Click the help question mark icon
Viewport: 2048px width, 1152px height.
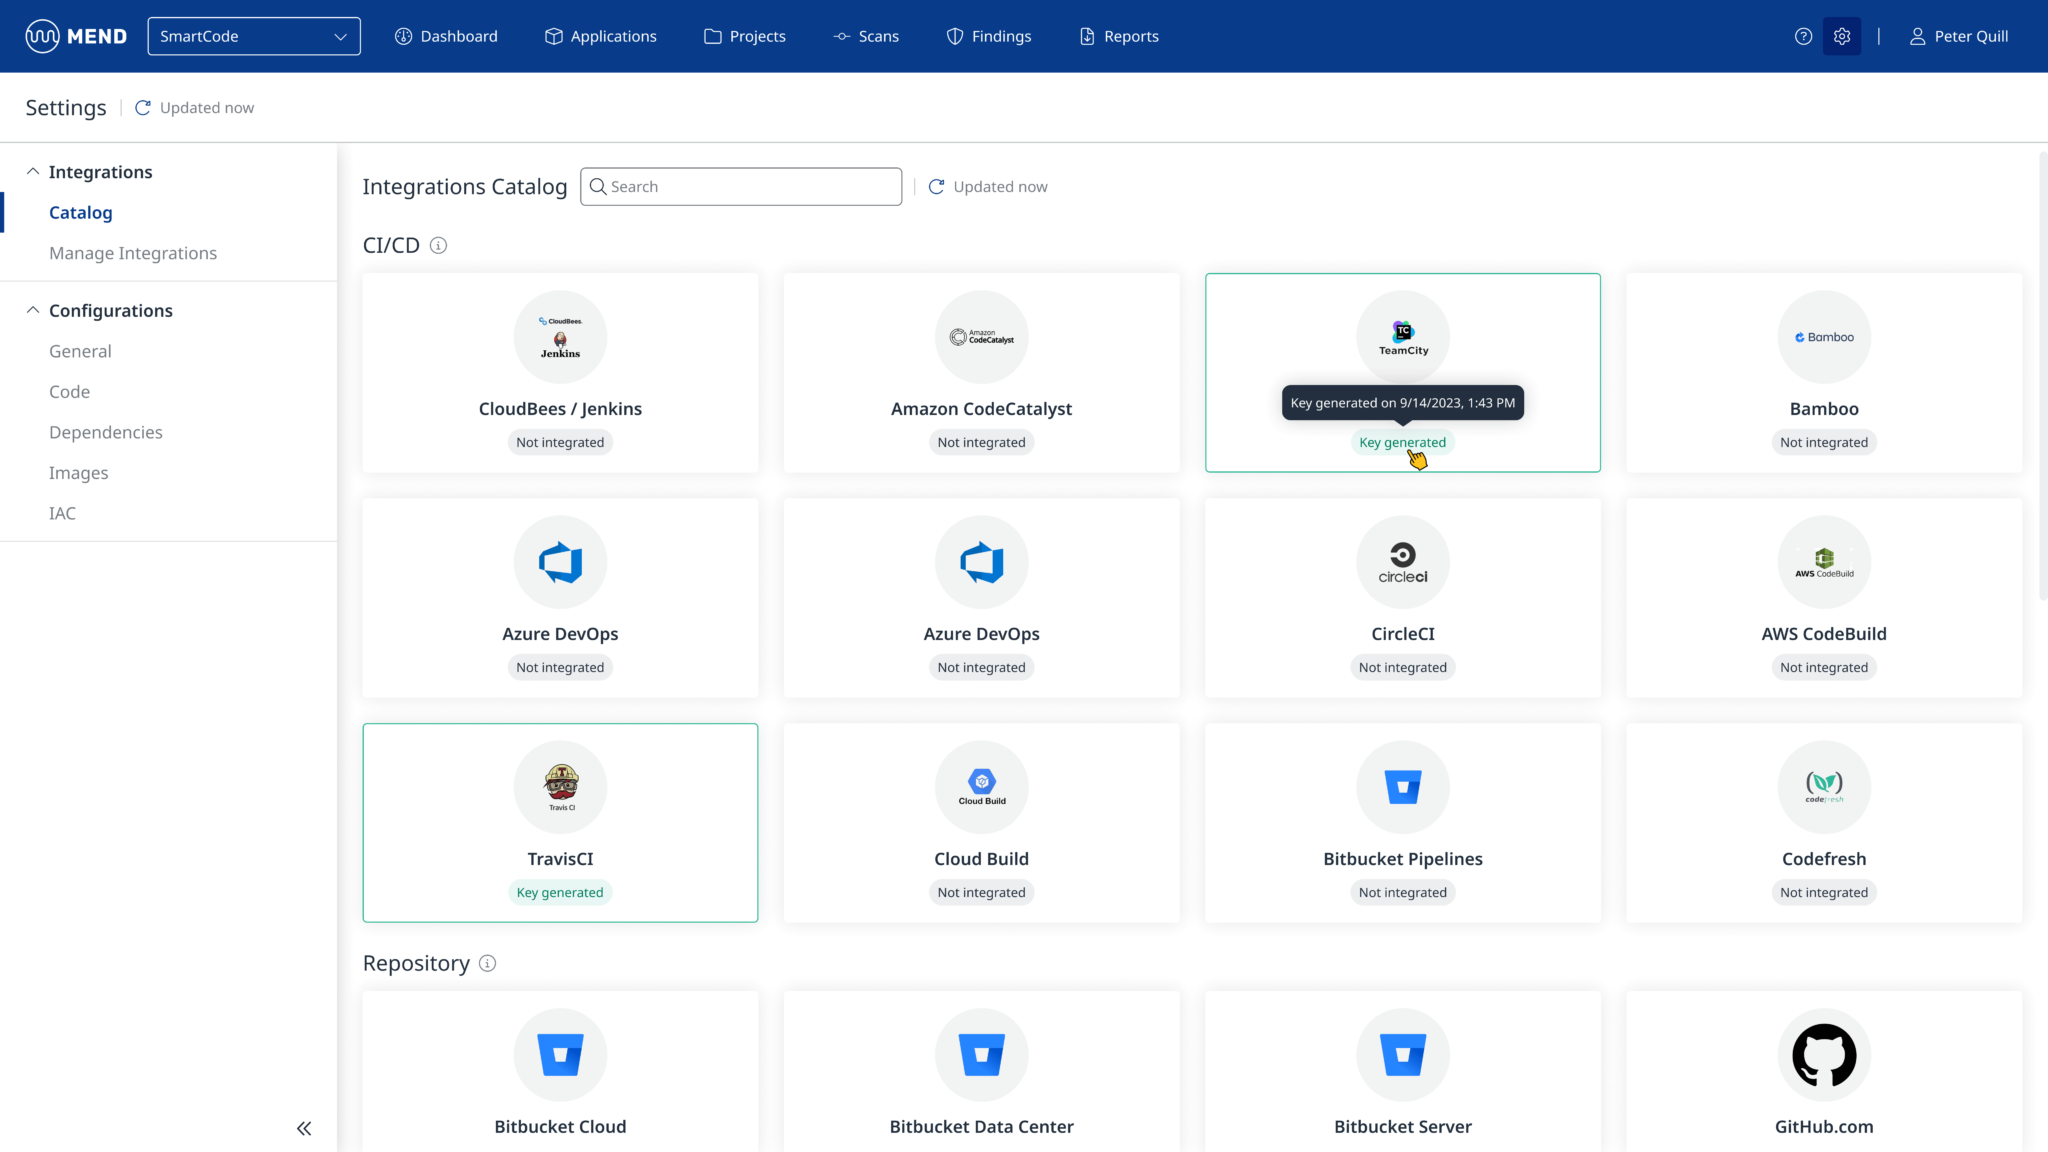(1803, 36)
